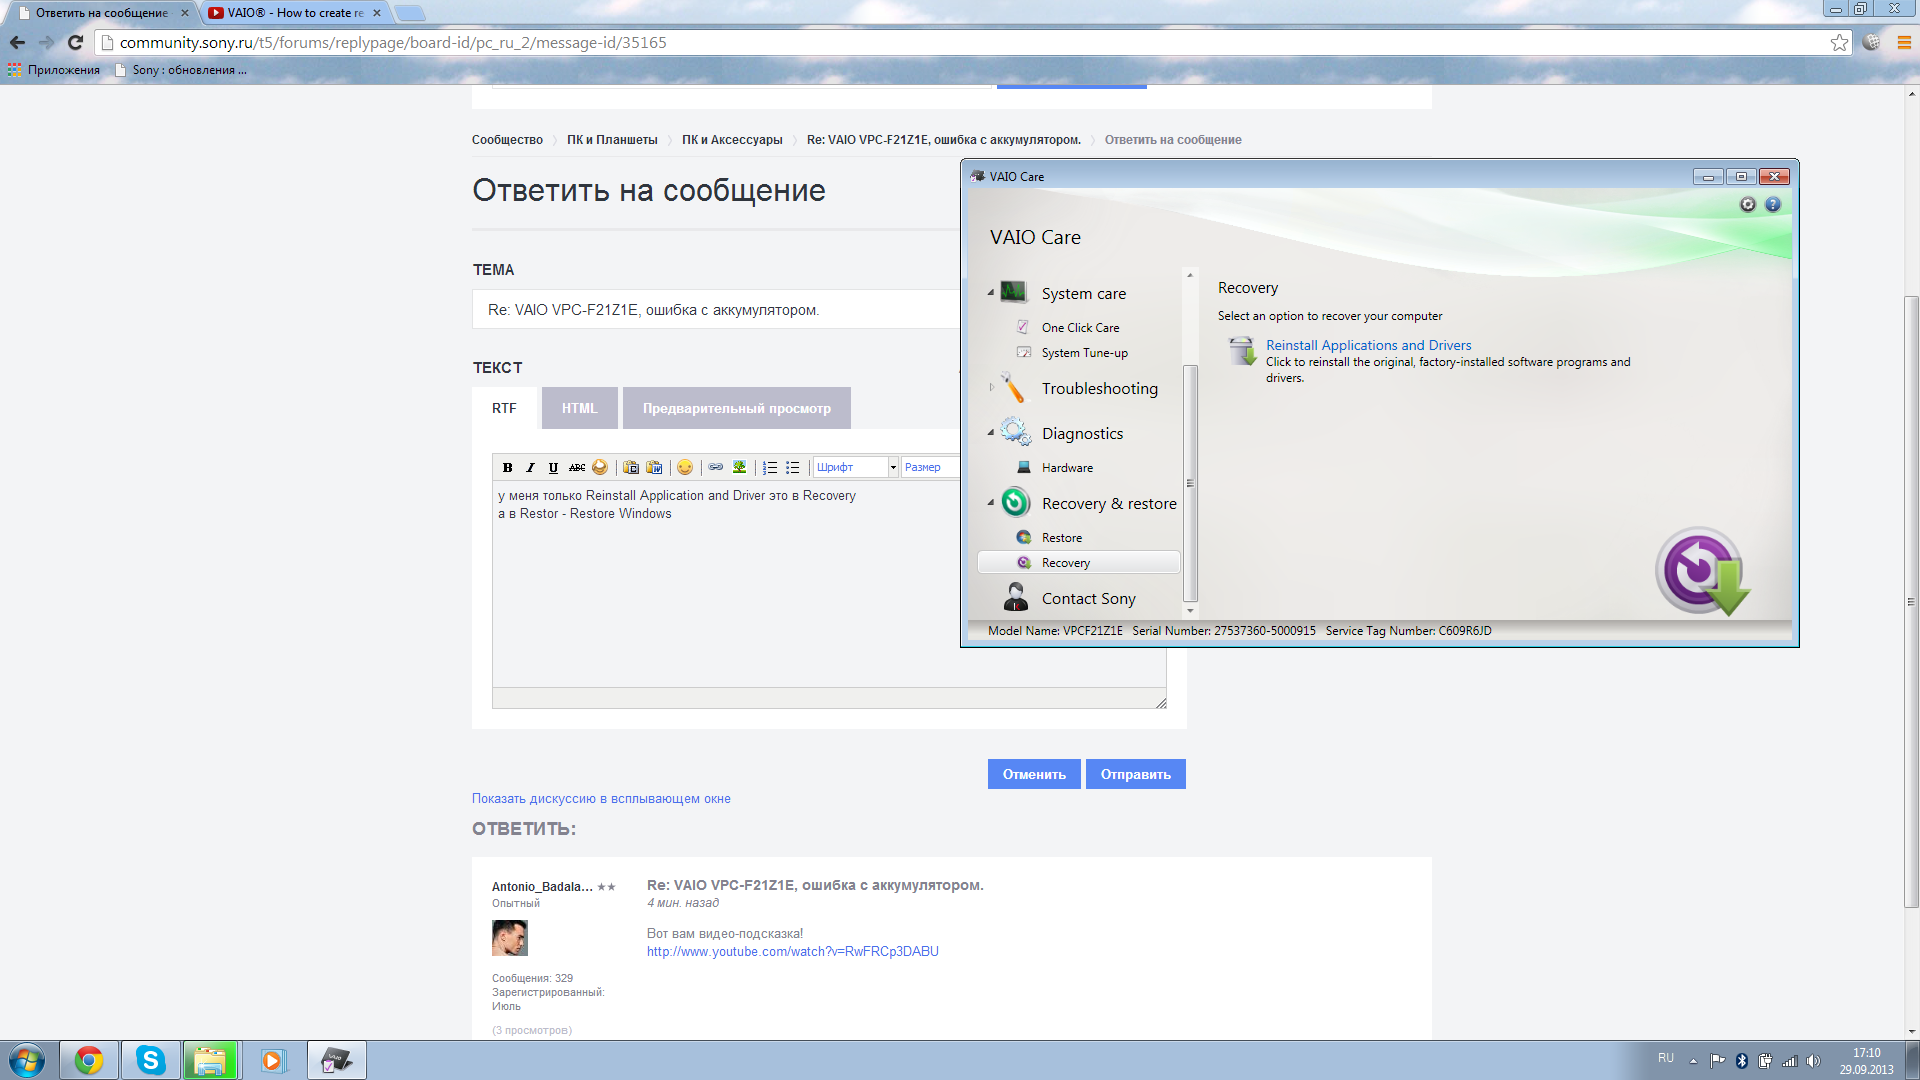Insert an image with the tree picture icon

point(739,467)
